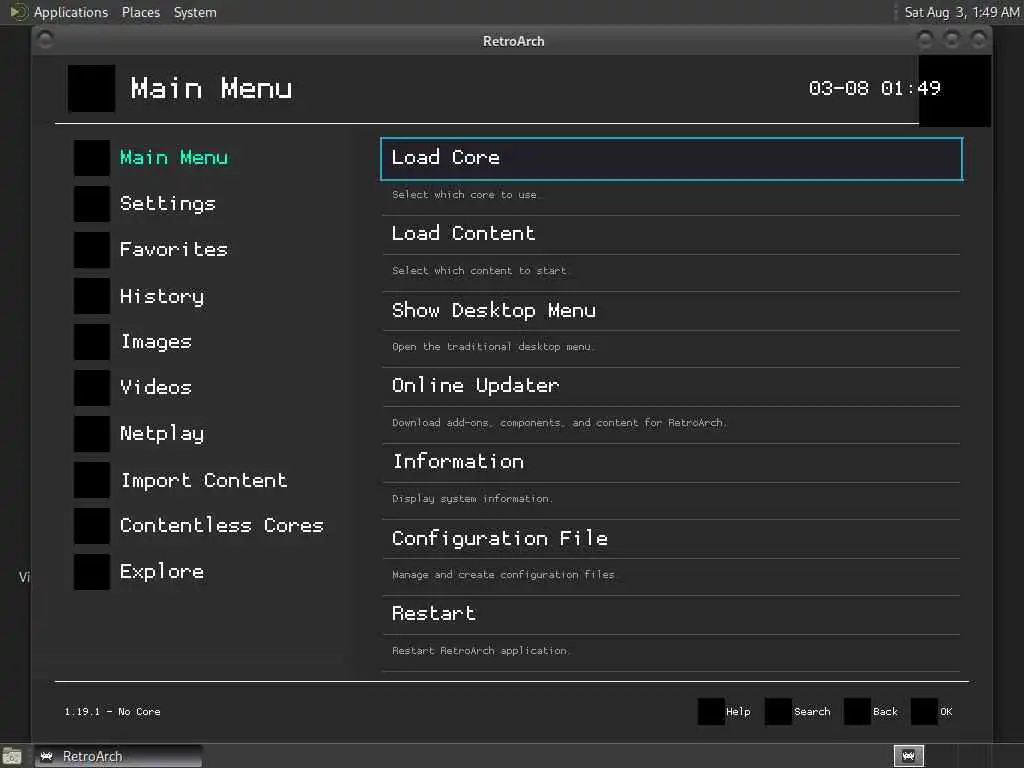1024x768 pixels.
Task: Click the icon beside Import Content in sidebar
Action: (x=91, y=480)
